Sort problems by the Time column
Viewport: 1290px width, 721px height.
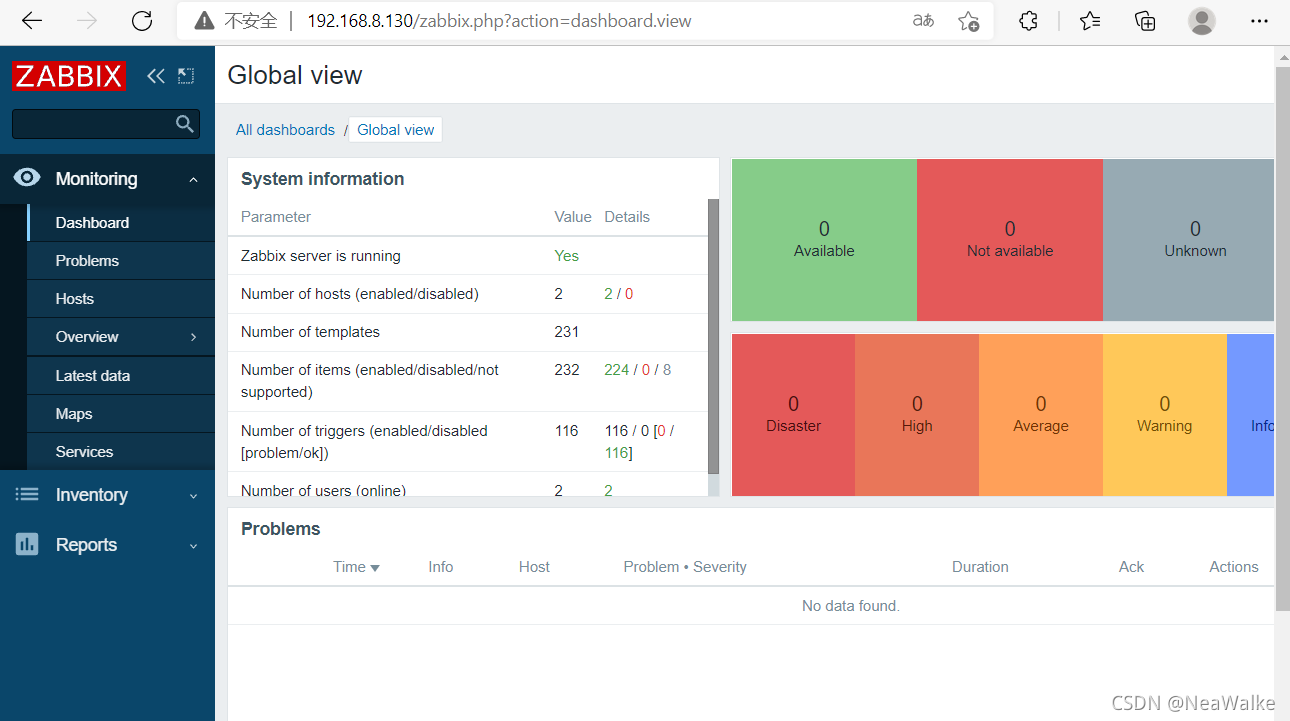[356, 567]
